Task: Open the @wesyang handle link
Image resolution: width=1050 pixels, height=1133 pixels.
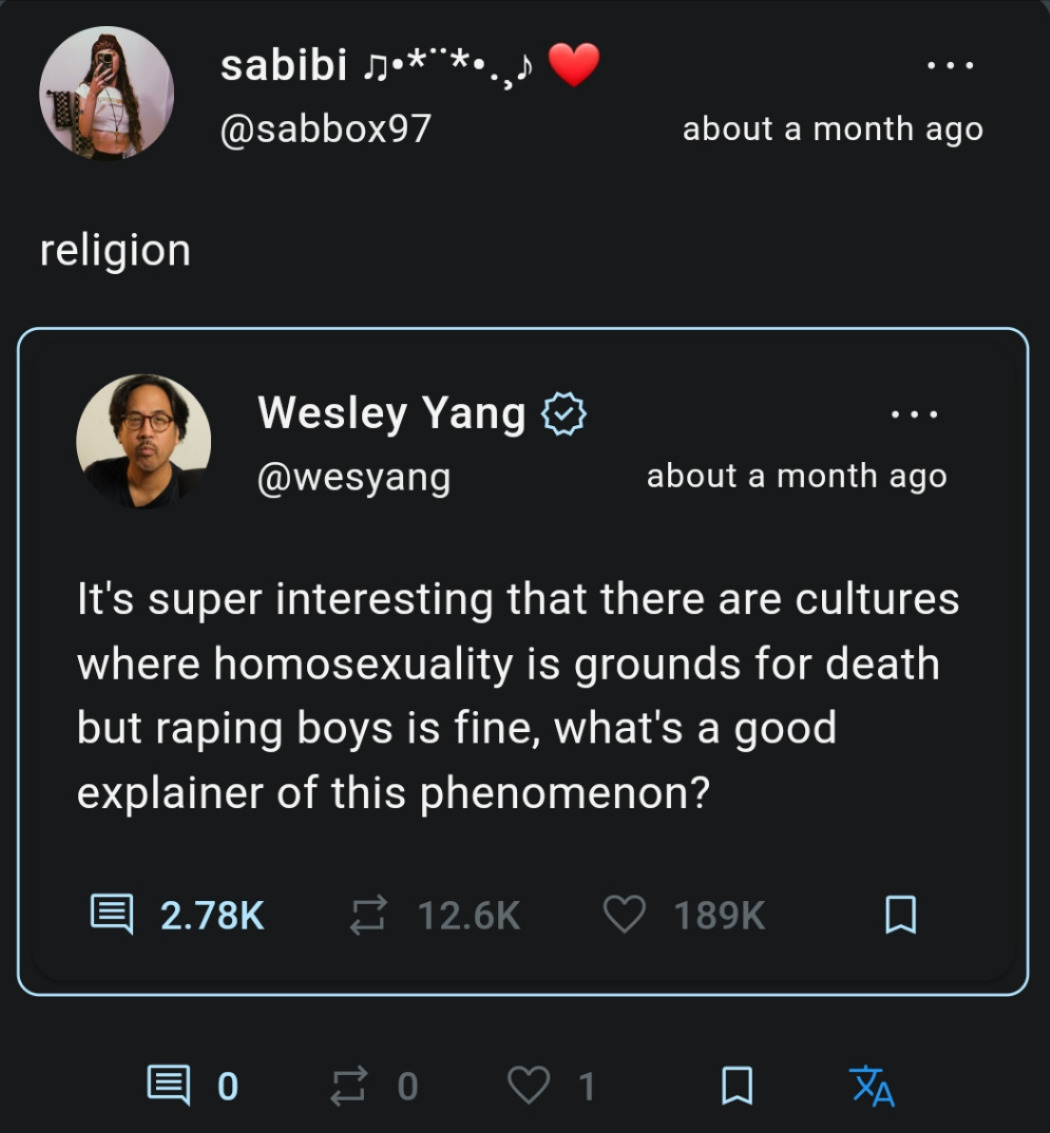Action: tap(353, 477)
